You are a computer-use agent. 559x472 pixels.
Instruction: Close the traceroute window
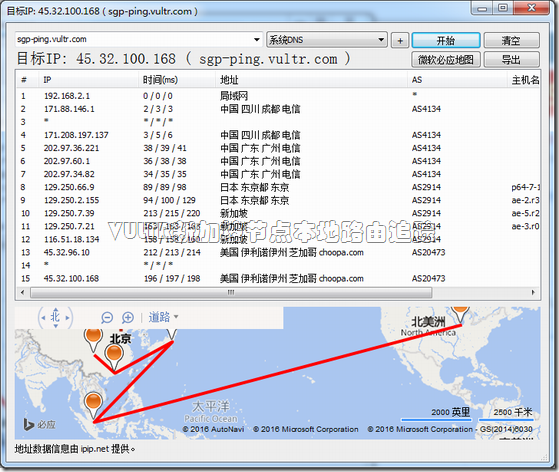(532, 8)
